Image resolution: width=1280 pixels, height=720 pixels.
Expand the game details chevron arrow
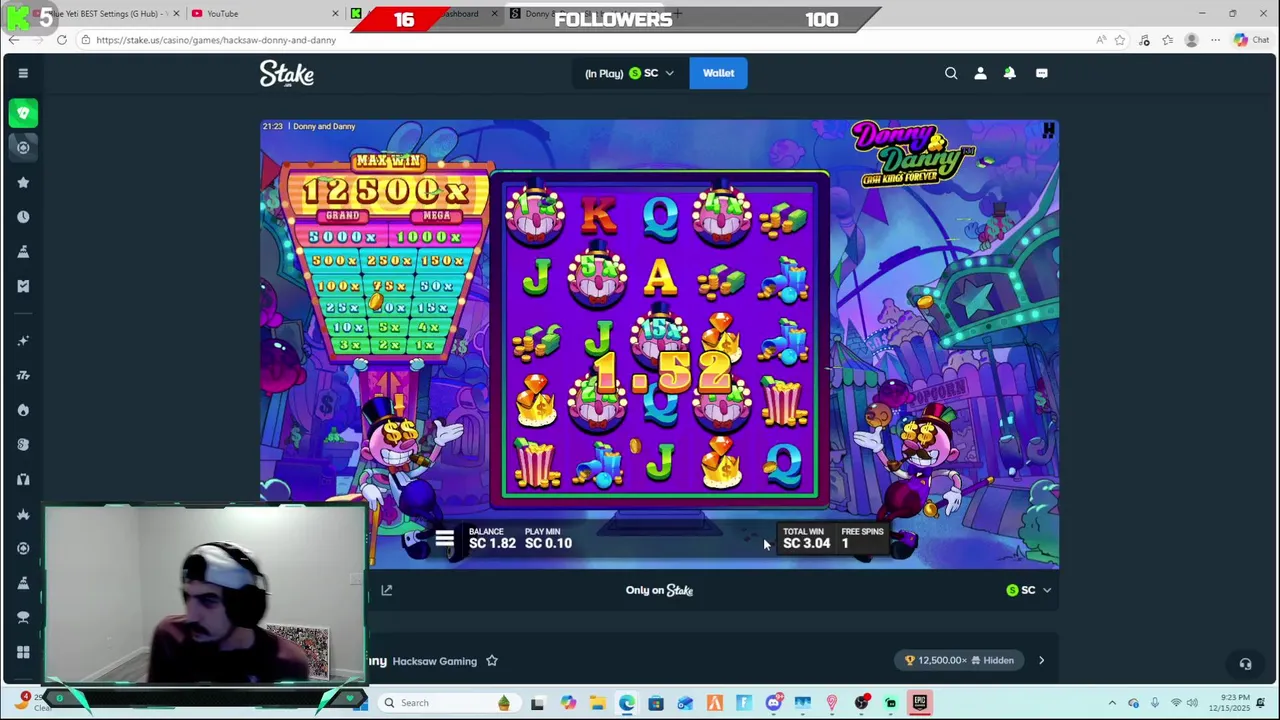coord(1041,660)
